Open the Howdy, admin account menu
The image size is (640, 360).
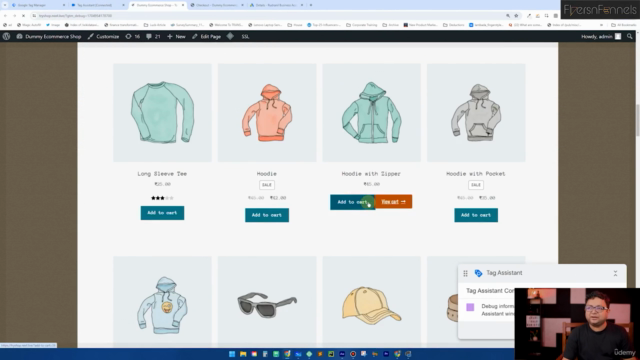pyautogui.click(x=601, y=36)
